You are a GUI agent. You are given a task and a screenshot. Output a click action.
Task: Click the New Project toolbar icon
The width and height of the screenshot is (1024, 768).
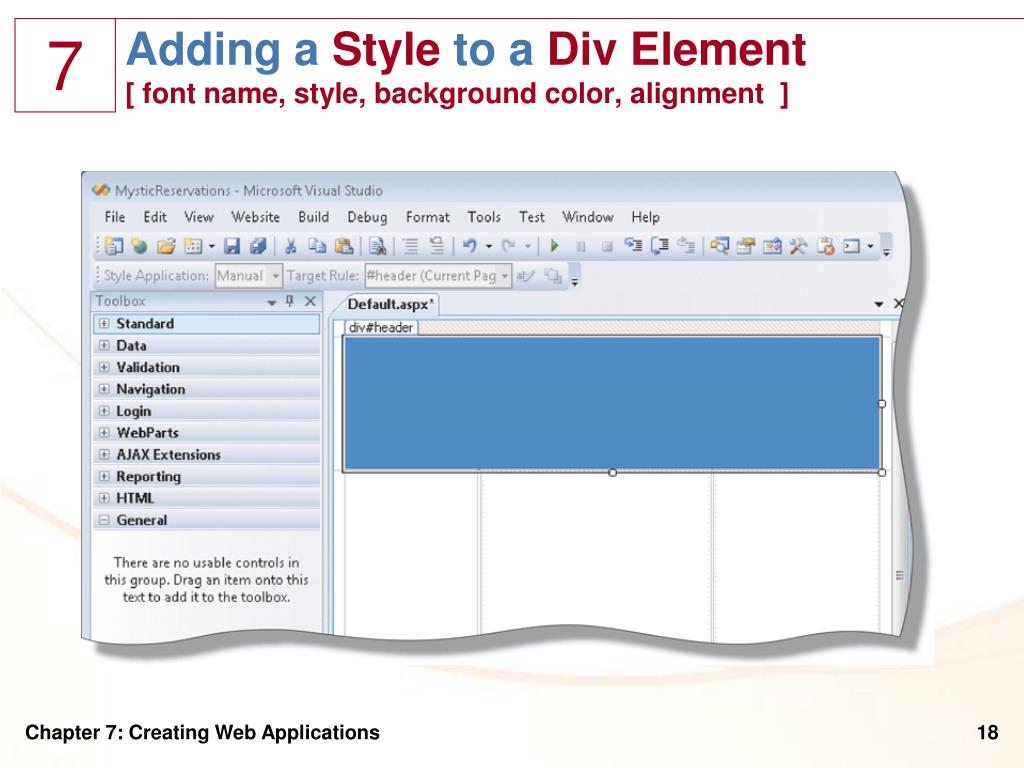(x=114, y=246)
